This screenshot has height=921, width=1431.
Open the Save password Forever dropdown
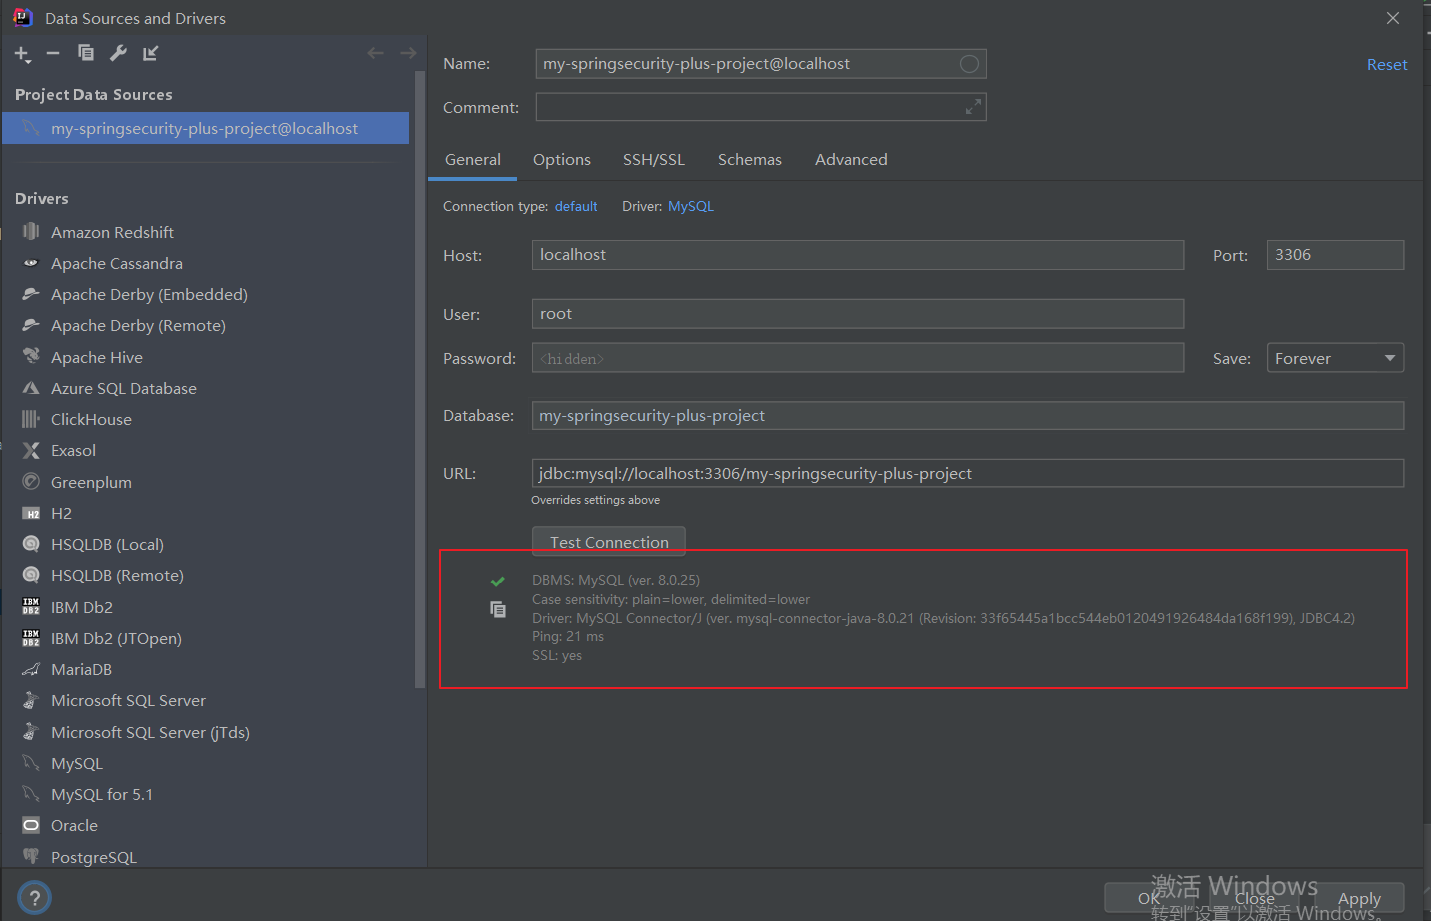1335,358
